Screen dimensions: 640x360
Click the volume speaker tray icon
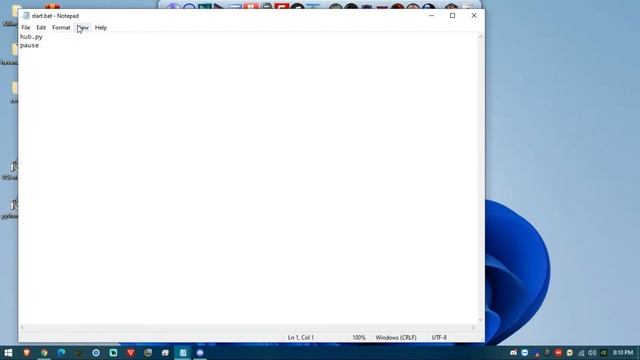click(592, 353)
